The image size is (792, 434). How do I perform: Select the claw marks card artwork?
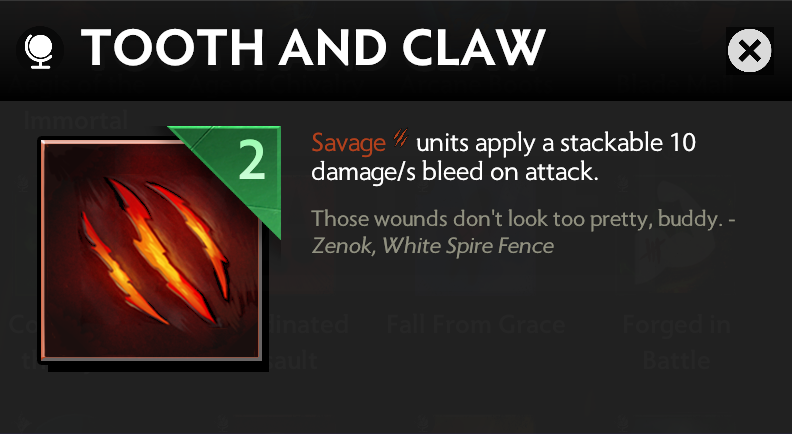(x=151, y=250)
